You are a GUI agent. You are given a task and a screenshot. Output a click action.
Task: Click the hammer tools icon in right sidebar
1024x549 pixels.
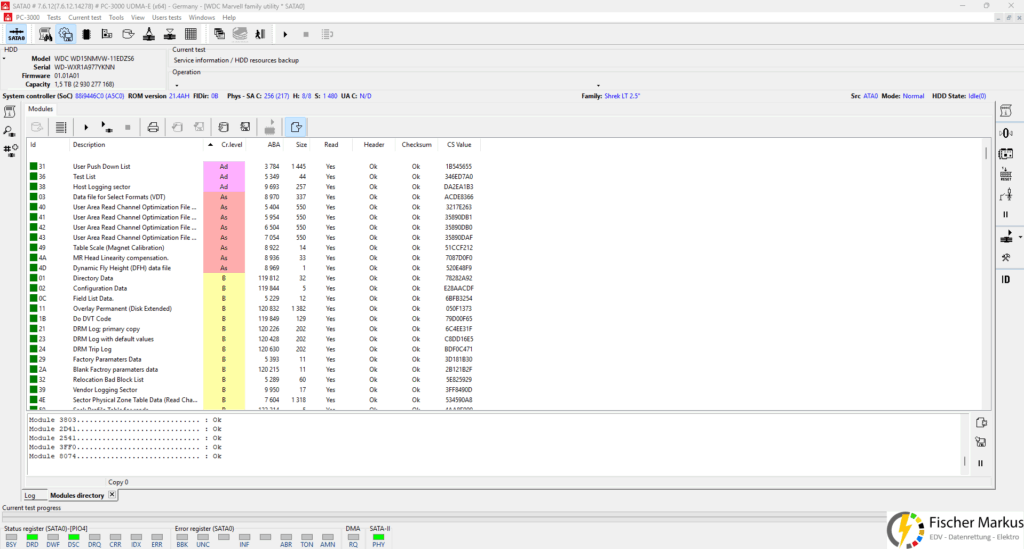point(1005,257)
